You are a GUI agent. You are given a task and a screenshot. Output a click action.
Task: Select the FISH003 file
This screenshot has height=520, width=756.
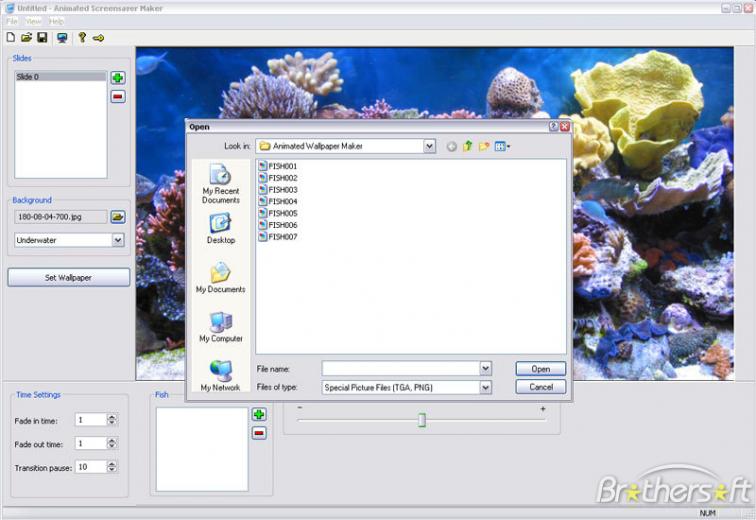278,189
